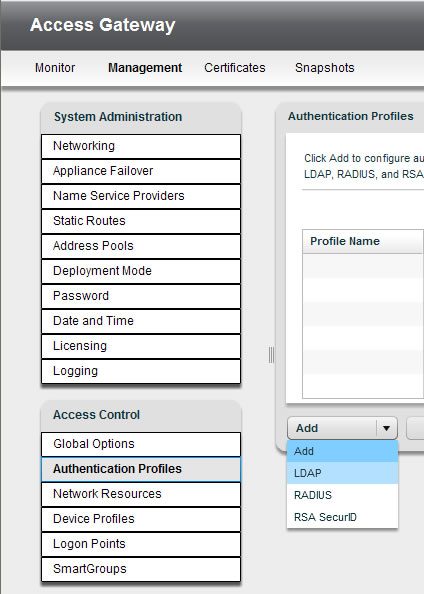
Task: Open Networking settings
Action: click(x=141, y=146)
